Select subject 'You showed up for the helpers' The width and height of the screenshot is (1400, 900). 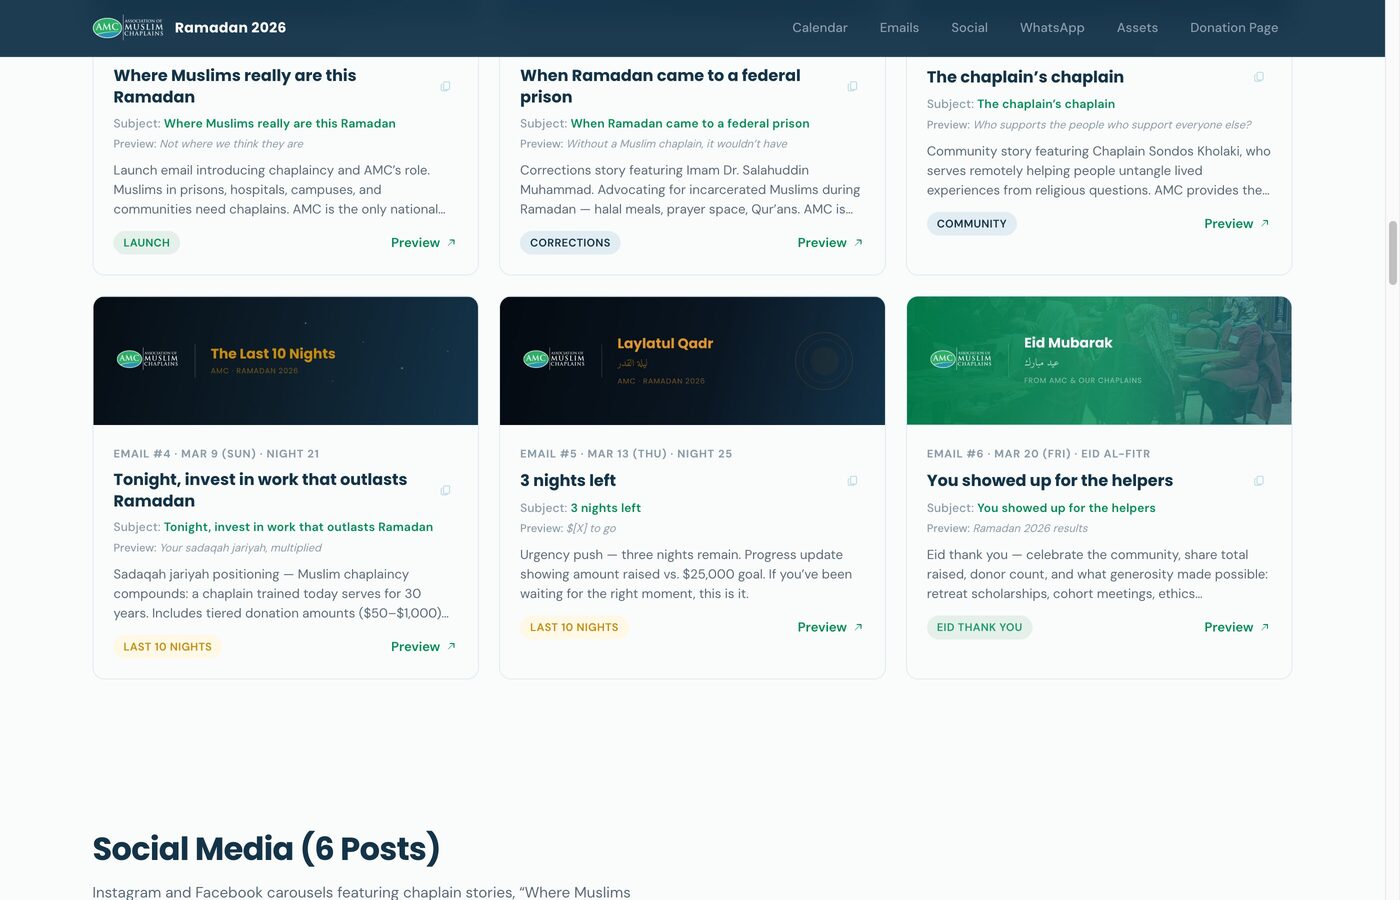point(1066,508)
